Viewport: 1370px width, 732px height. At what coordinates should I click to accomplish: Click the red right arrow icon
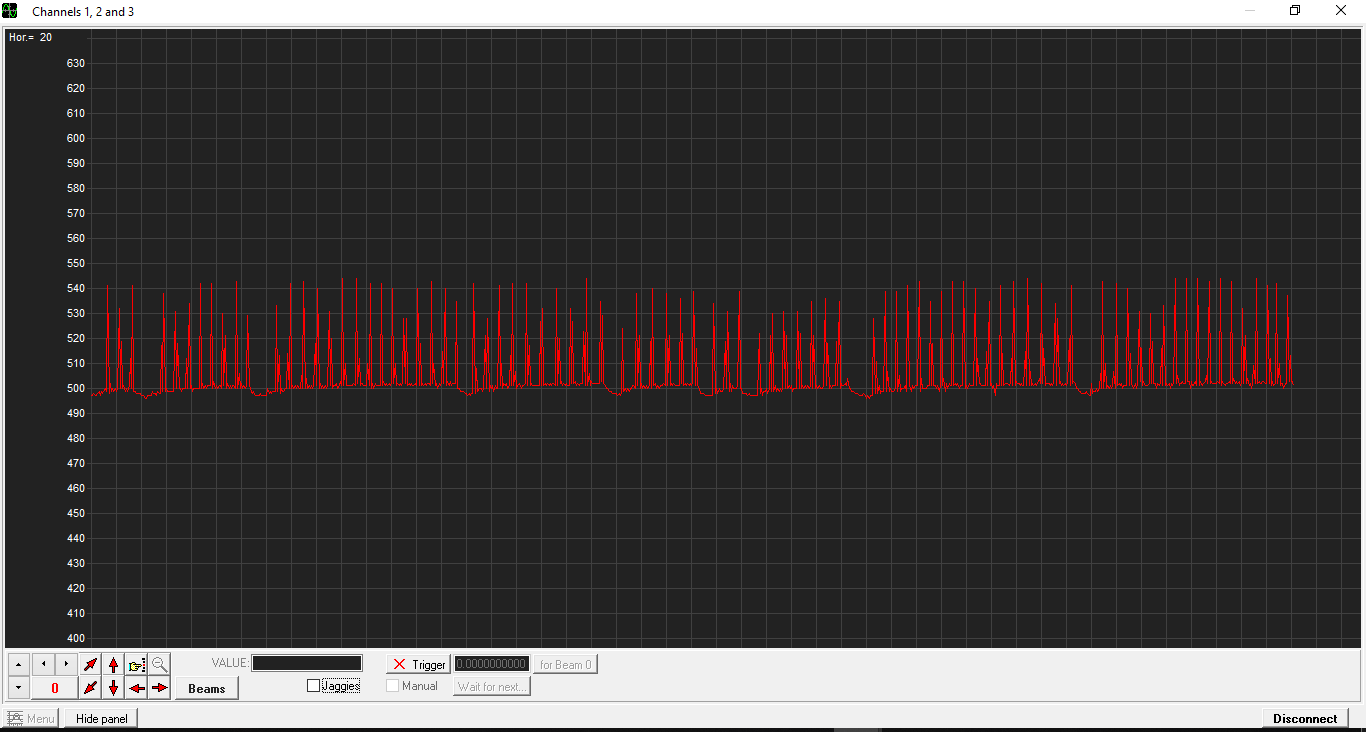click(x=160, y=688)
